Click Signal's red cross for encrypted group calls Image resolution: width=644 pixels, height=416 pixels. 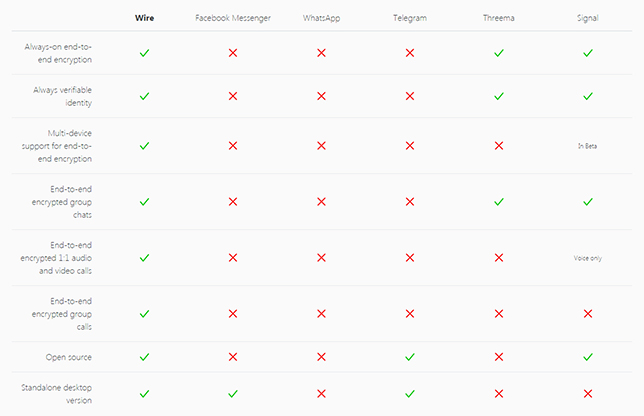pyautogui.click(x=588, y=314)
